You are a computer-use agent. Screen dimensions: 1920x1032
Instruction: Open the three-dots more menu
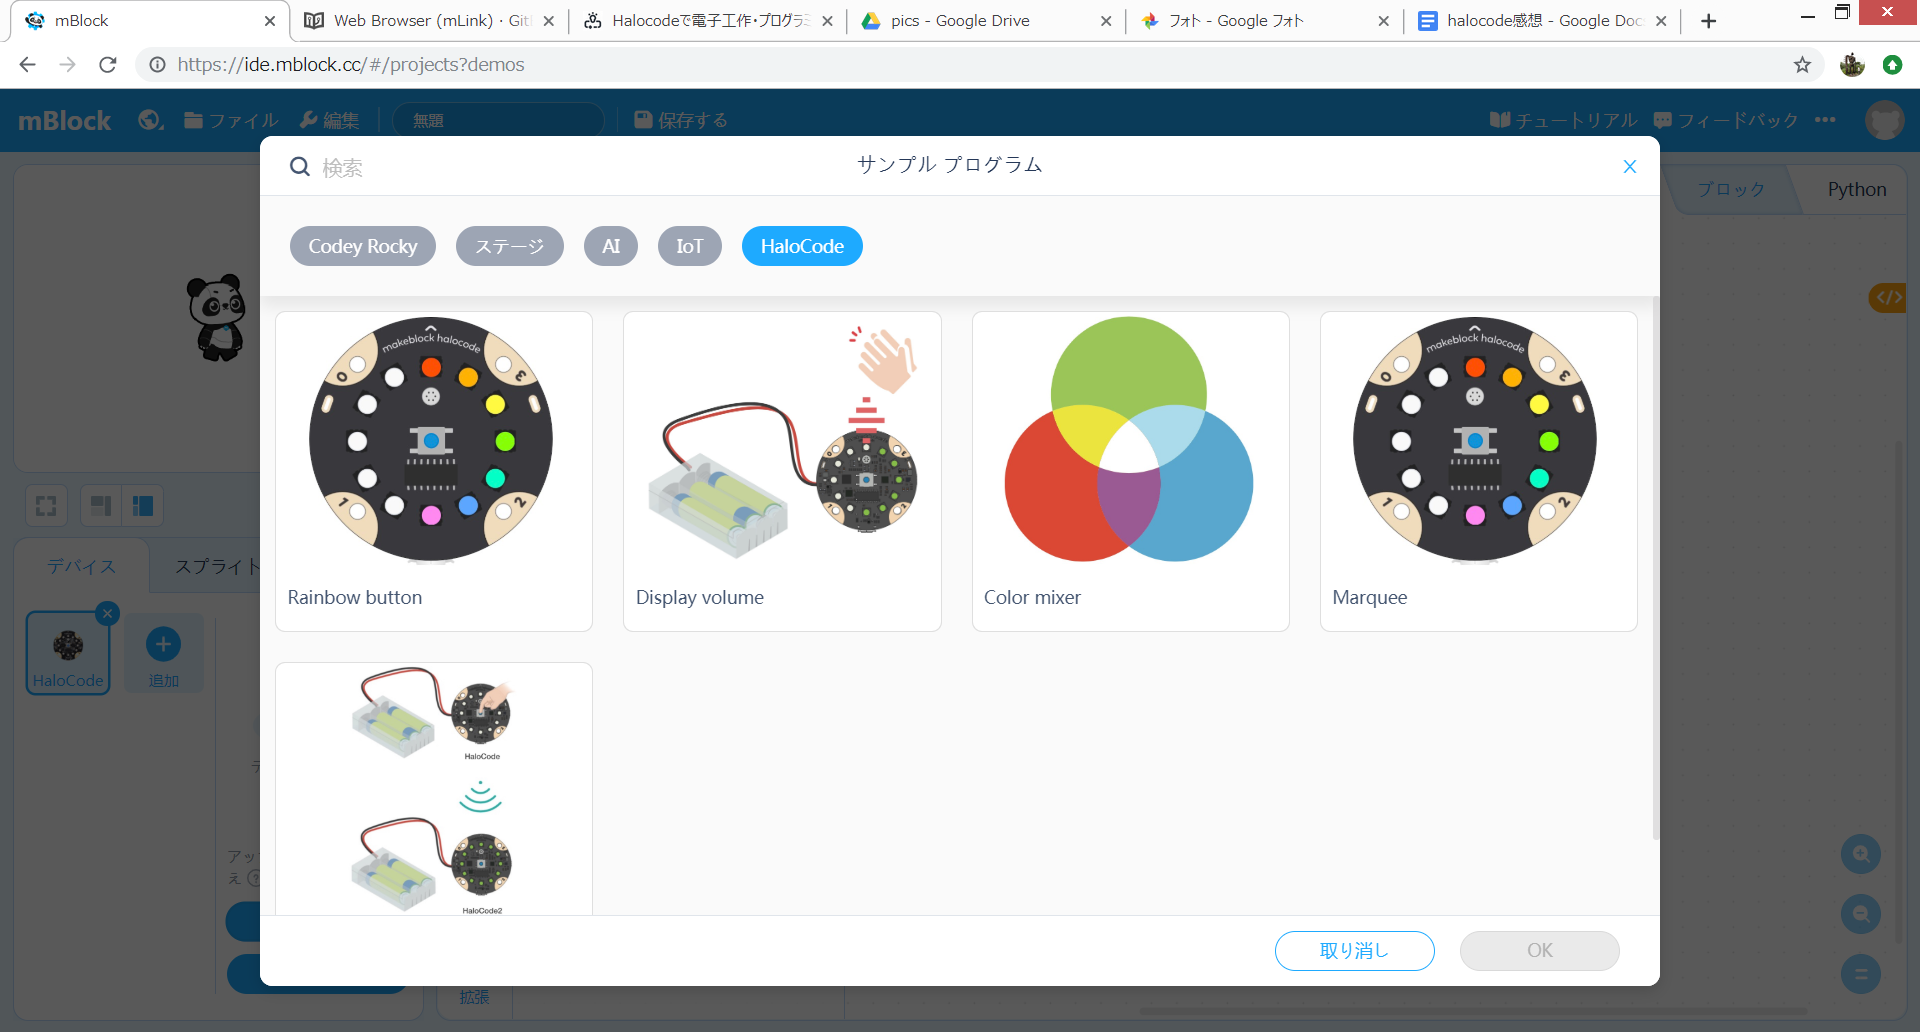(1825, 120)
